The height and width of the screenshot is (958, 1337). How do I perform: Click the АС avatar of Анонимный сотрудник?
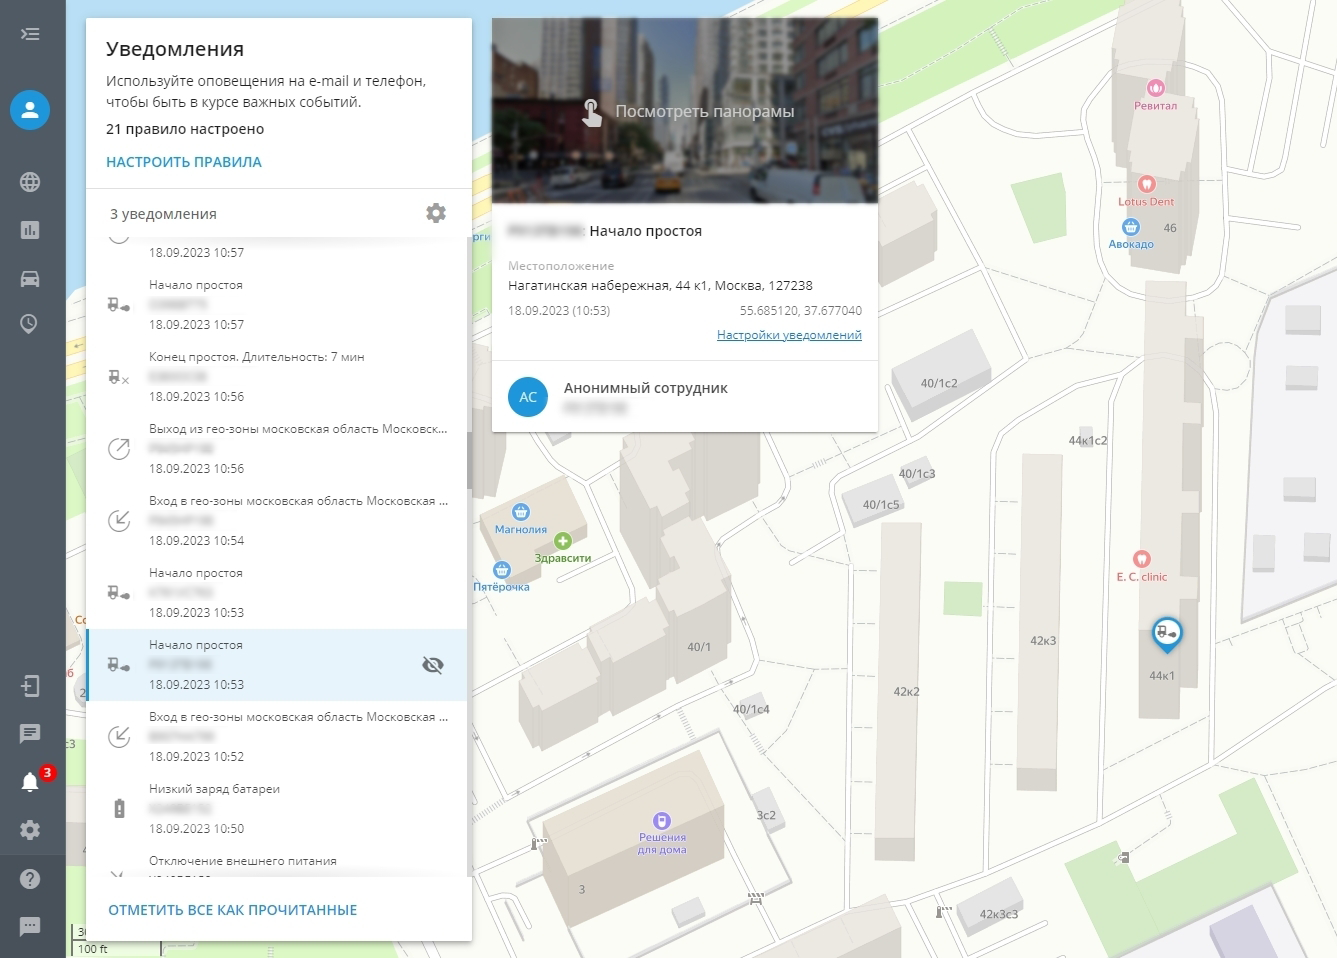[528, 397]
